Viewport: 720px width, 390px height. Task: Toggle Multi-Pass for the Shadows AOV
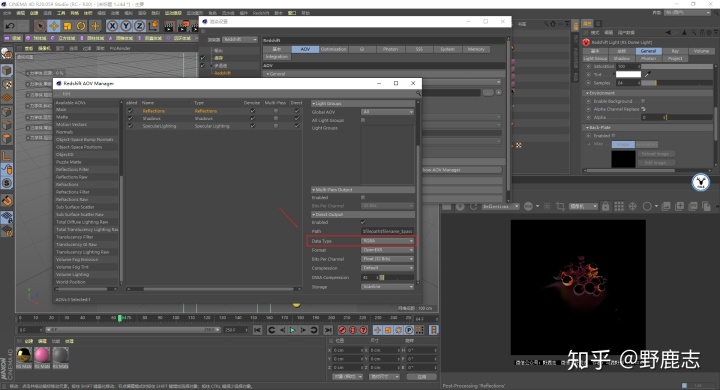coord(276,118)
